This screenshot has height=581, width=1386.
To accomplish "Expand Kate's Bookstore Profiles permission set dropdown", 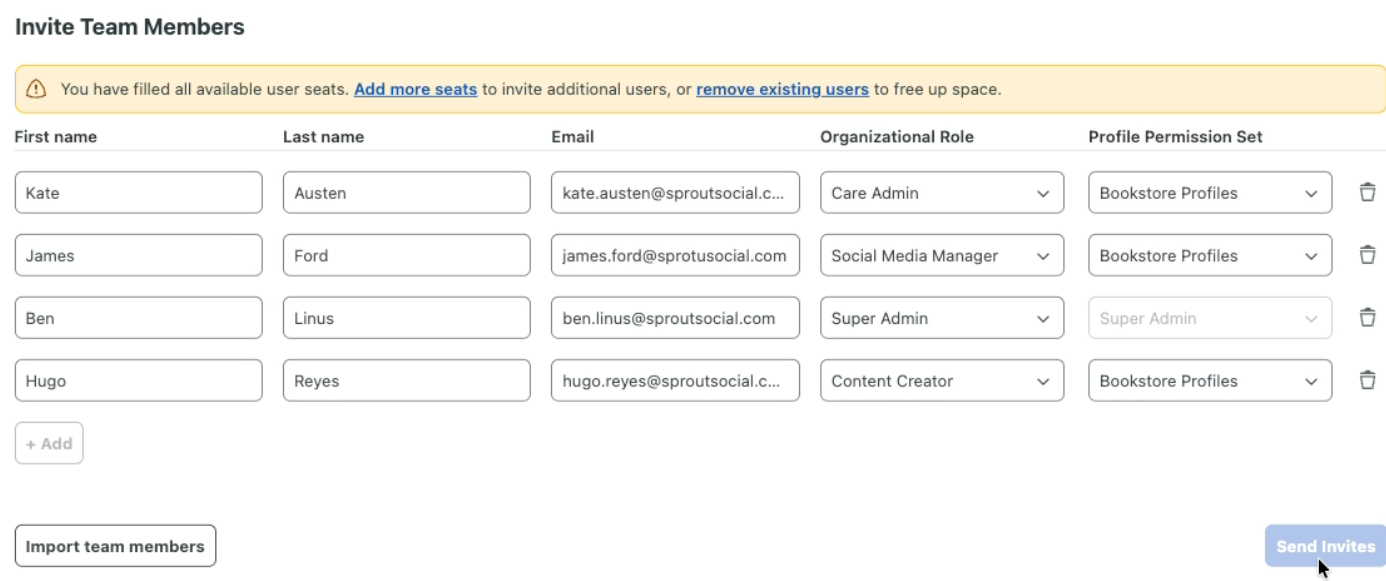I will pos(1210,193).
